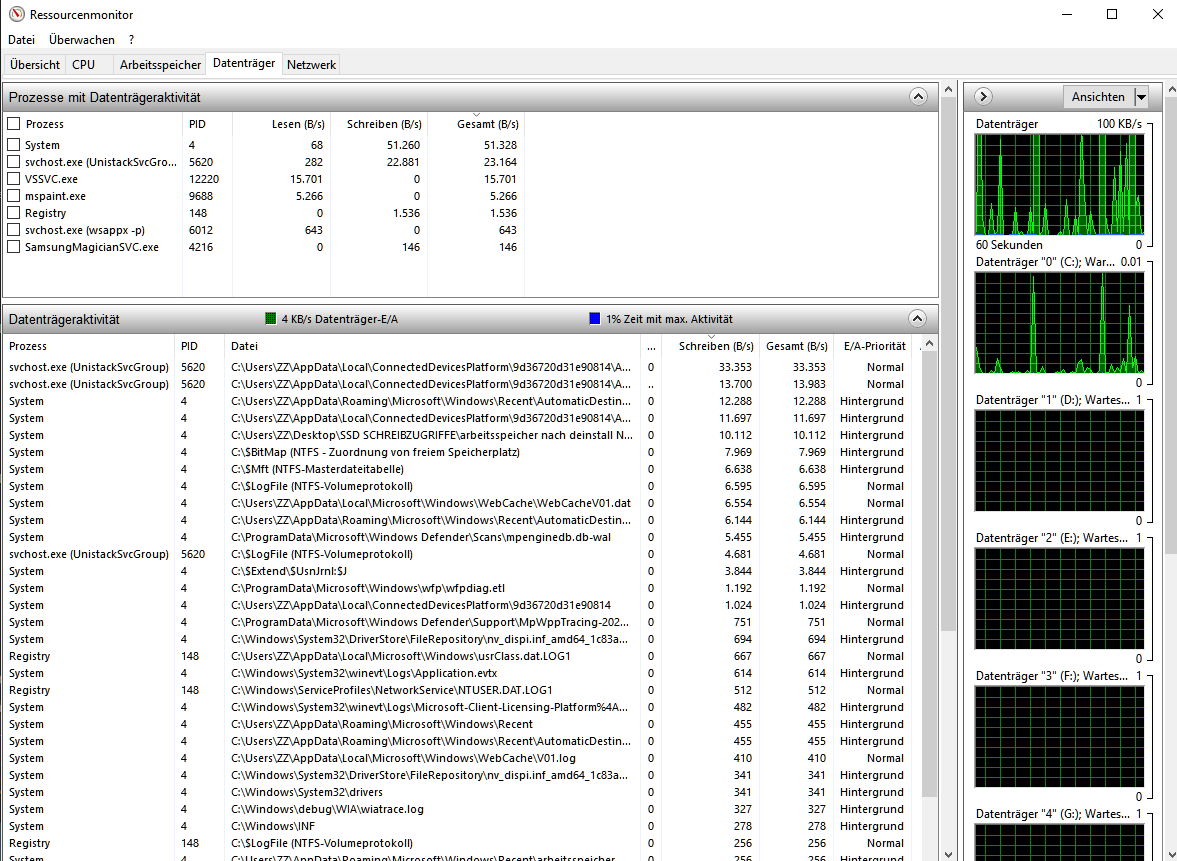Click the Datenträger "1" (D:) graph

click(1059, 461)
